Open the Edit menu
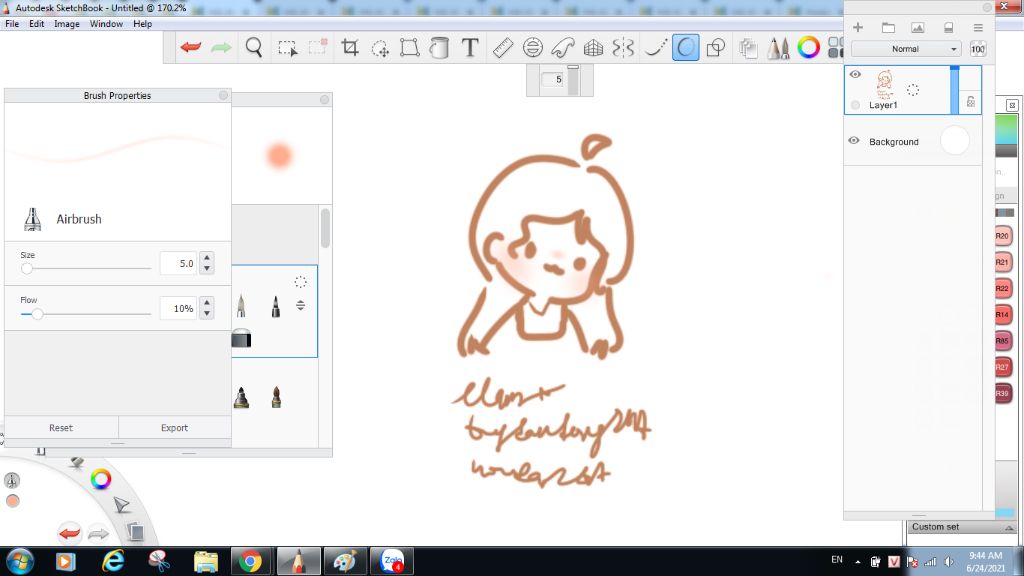Screen dimensions: 1024x576 [37, 24]
